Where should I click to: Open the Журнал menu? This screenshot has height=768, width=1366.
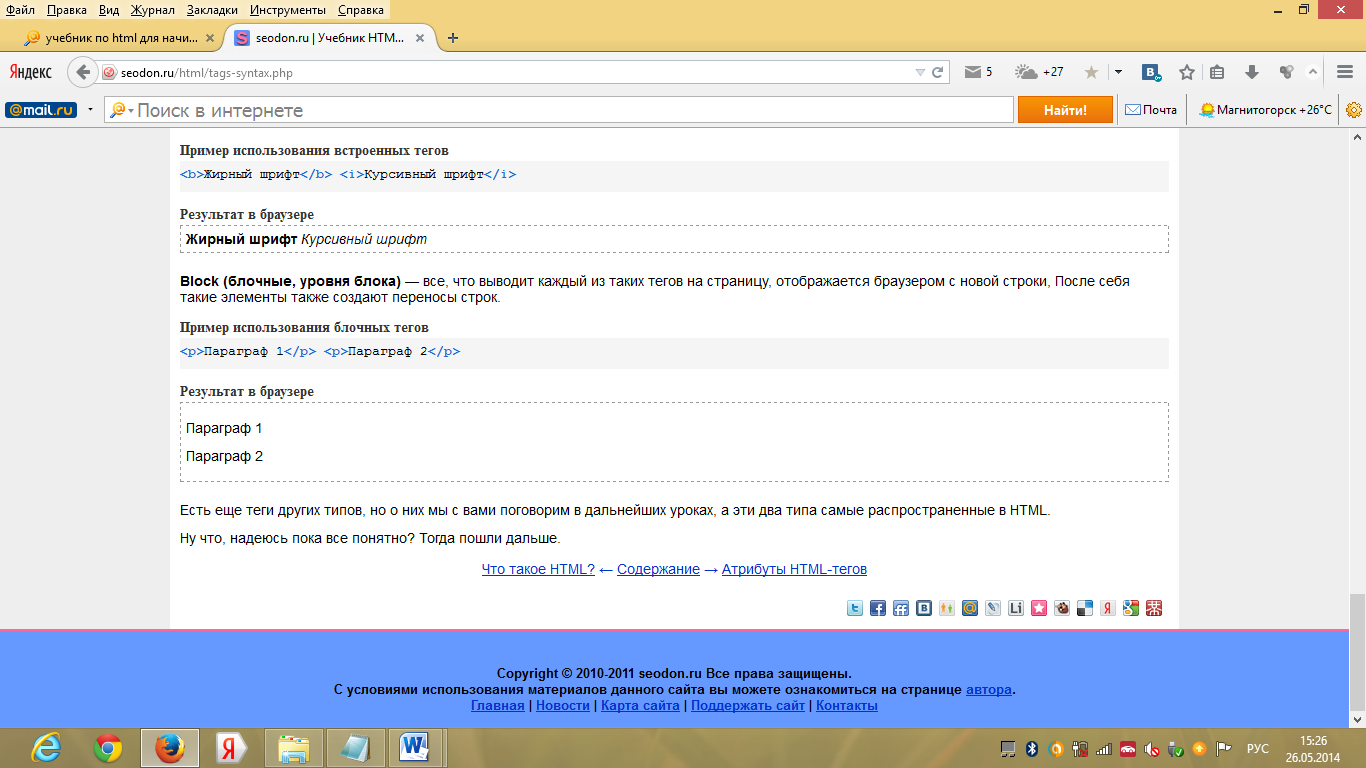tap(153, 10)
